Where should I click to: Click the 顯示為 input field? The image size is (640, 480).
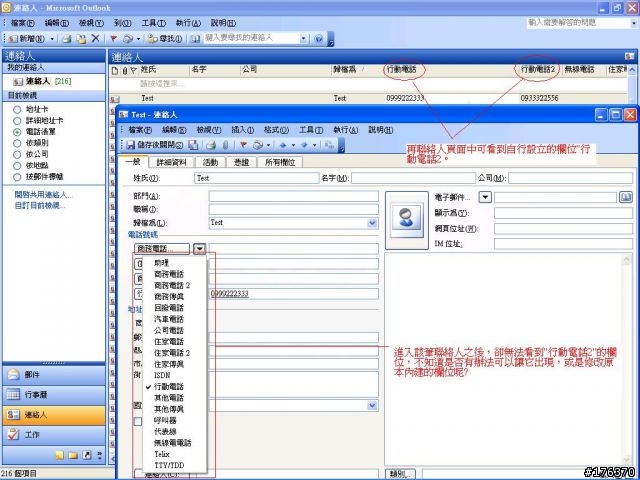point(563,213)
